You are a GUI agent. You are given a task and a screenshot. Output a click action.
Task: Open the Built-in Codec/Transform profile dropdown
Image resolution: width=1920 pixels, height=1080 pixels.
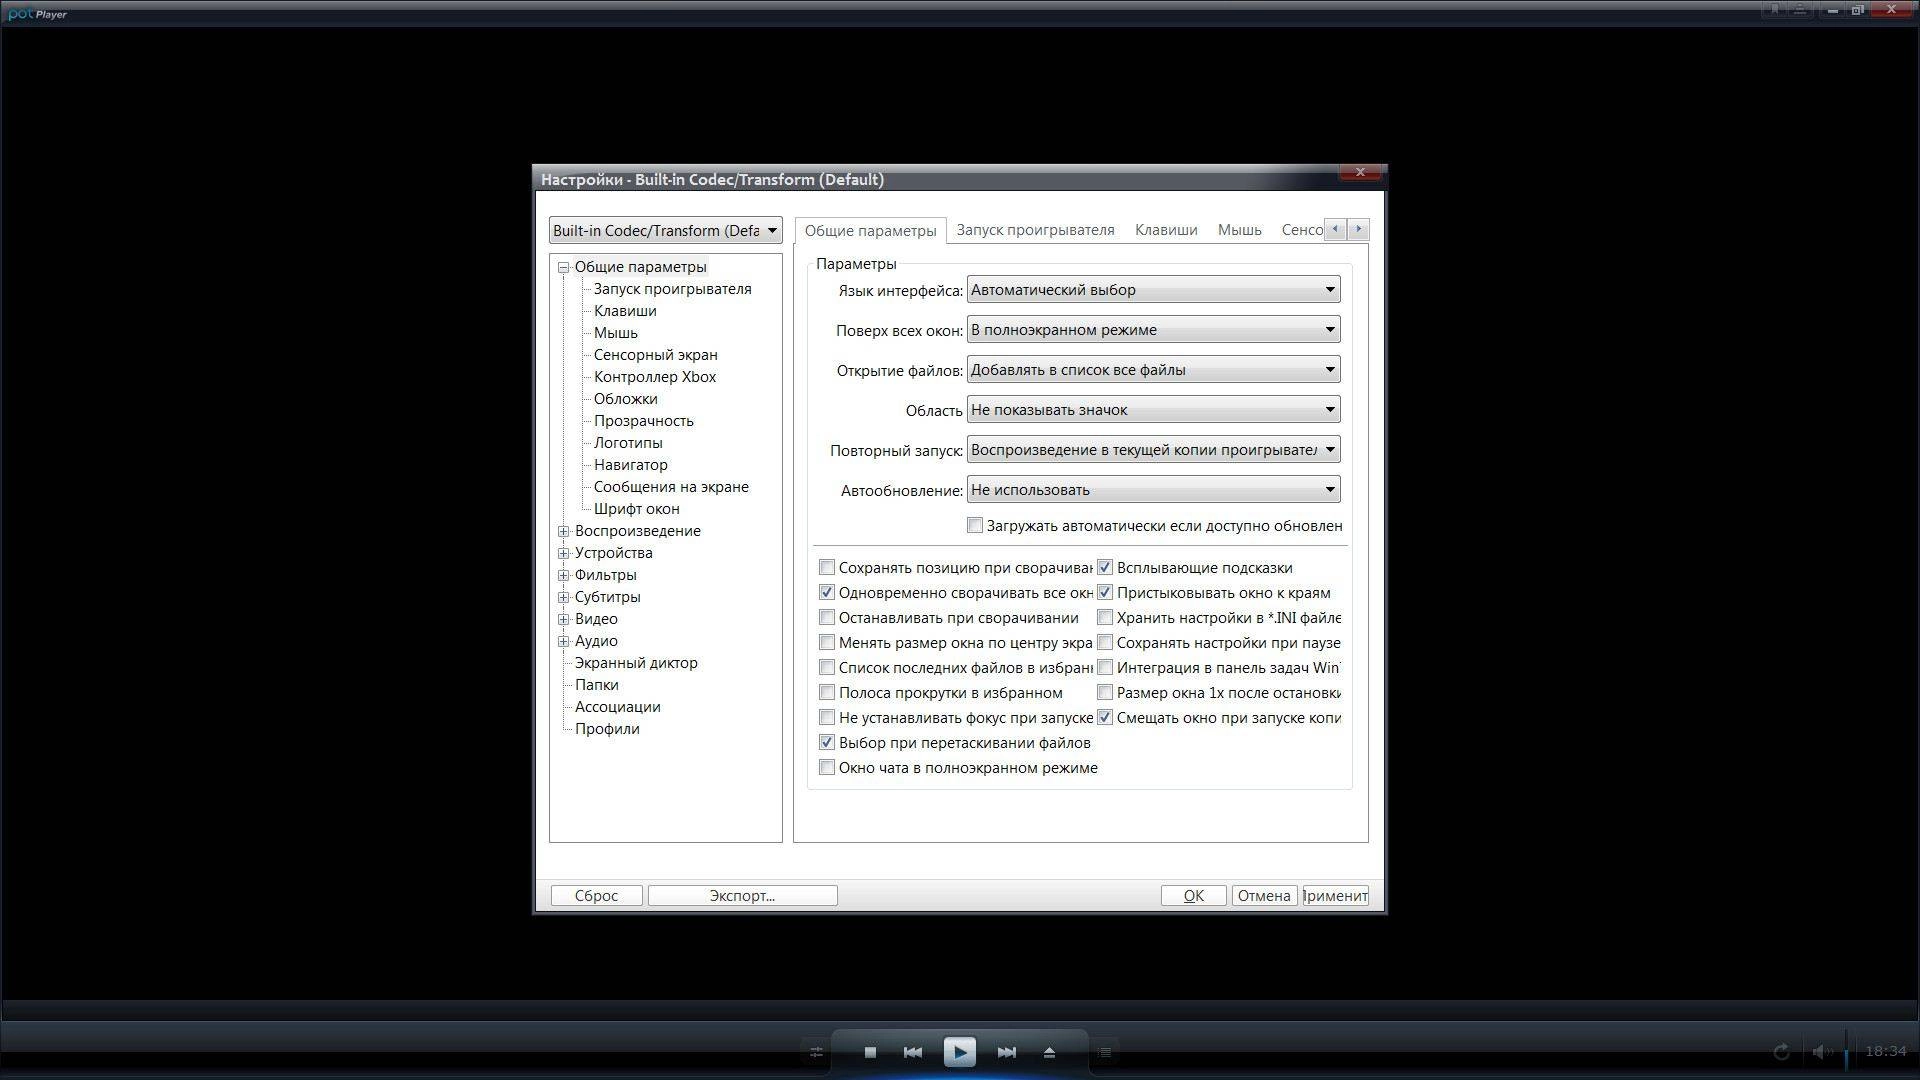tap(665, 231)
